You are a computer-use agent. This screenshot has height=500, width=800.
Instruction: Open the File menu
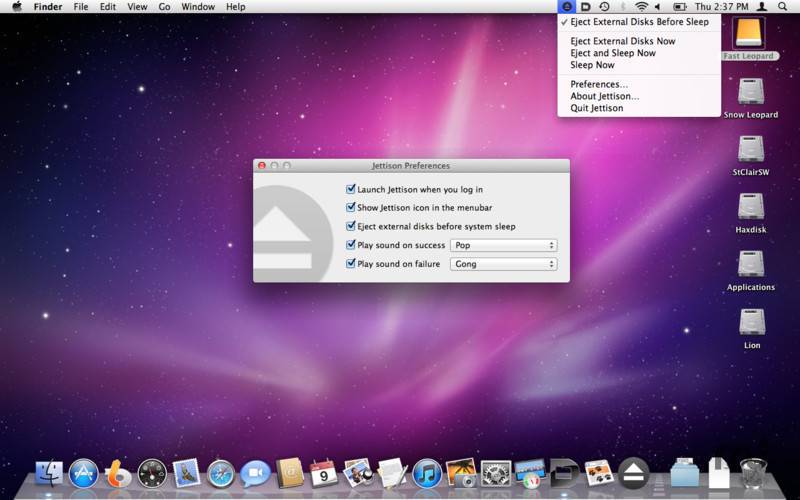81,7
